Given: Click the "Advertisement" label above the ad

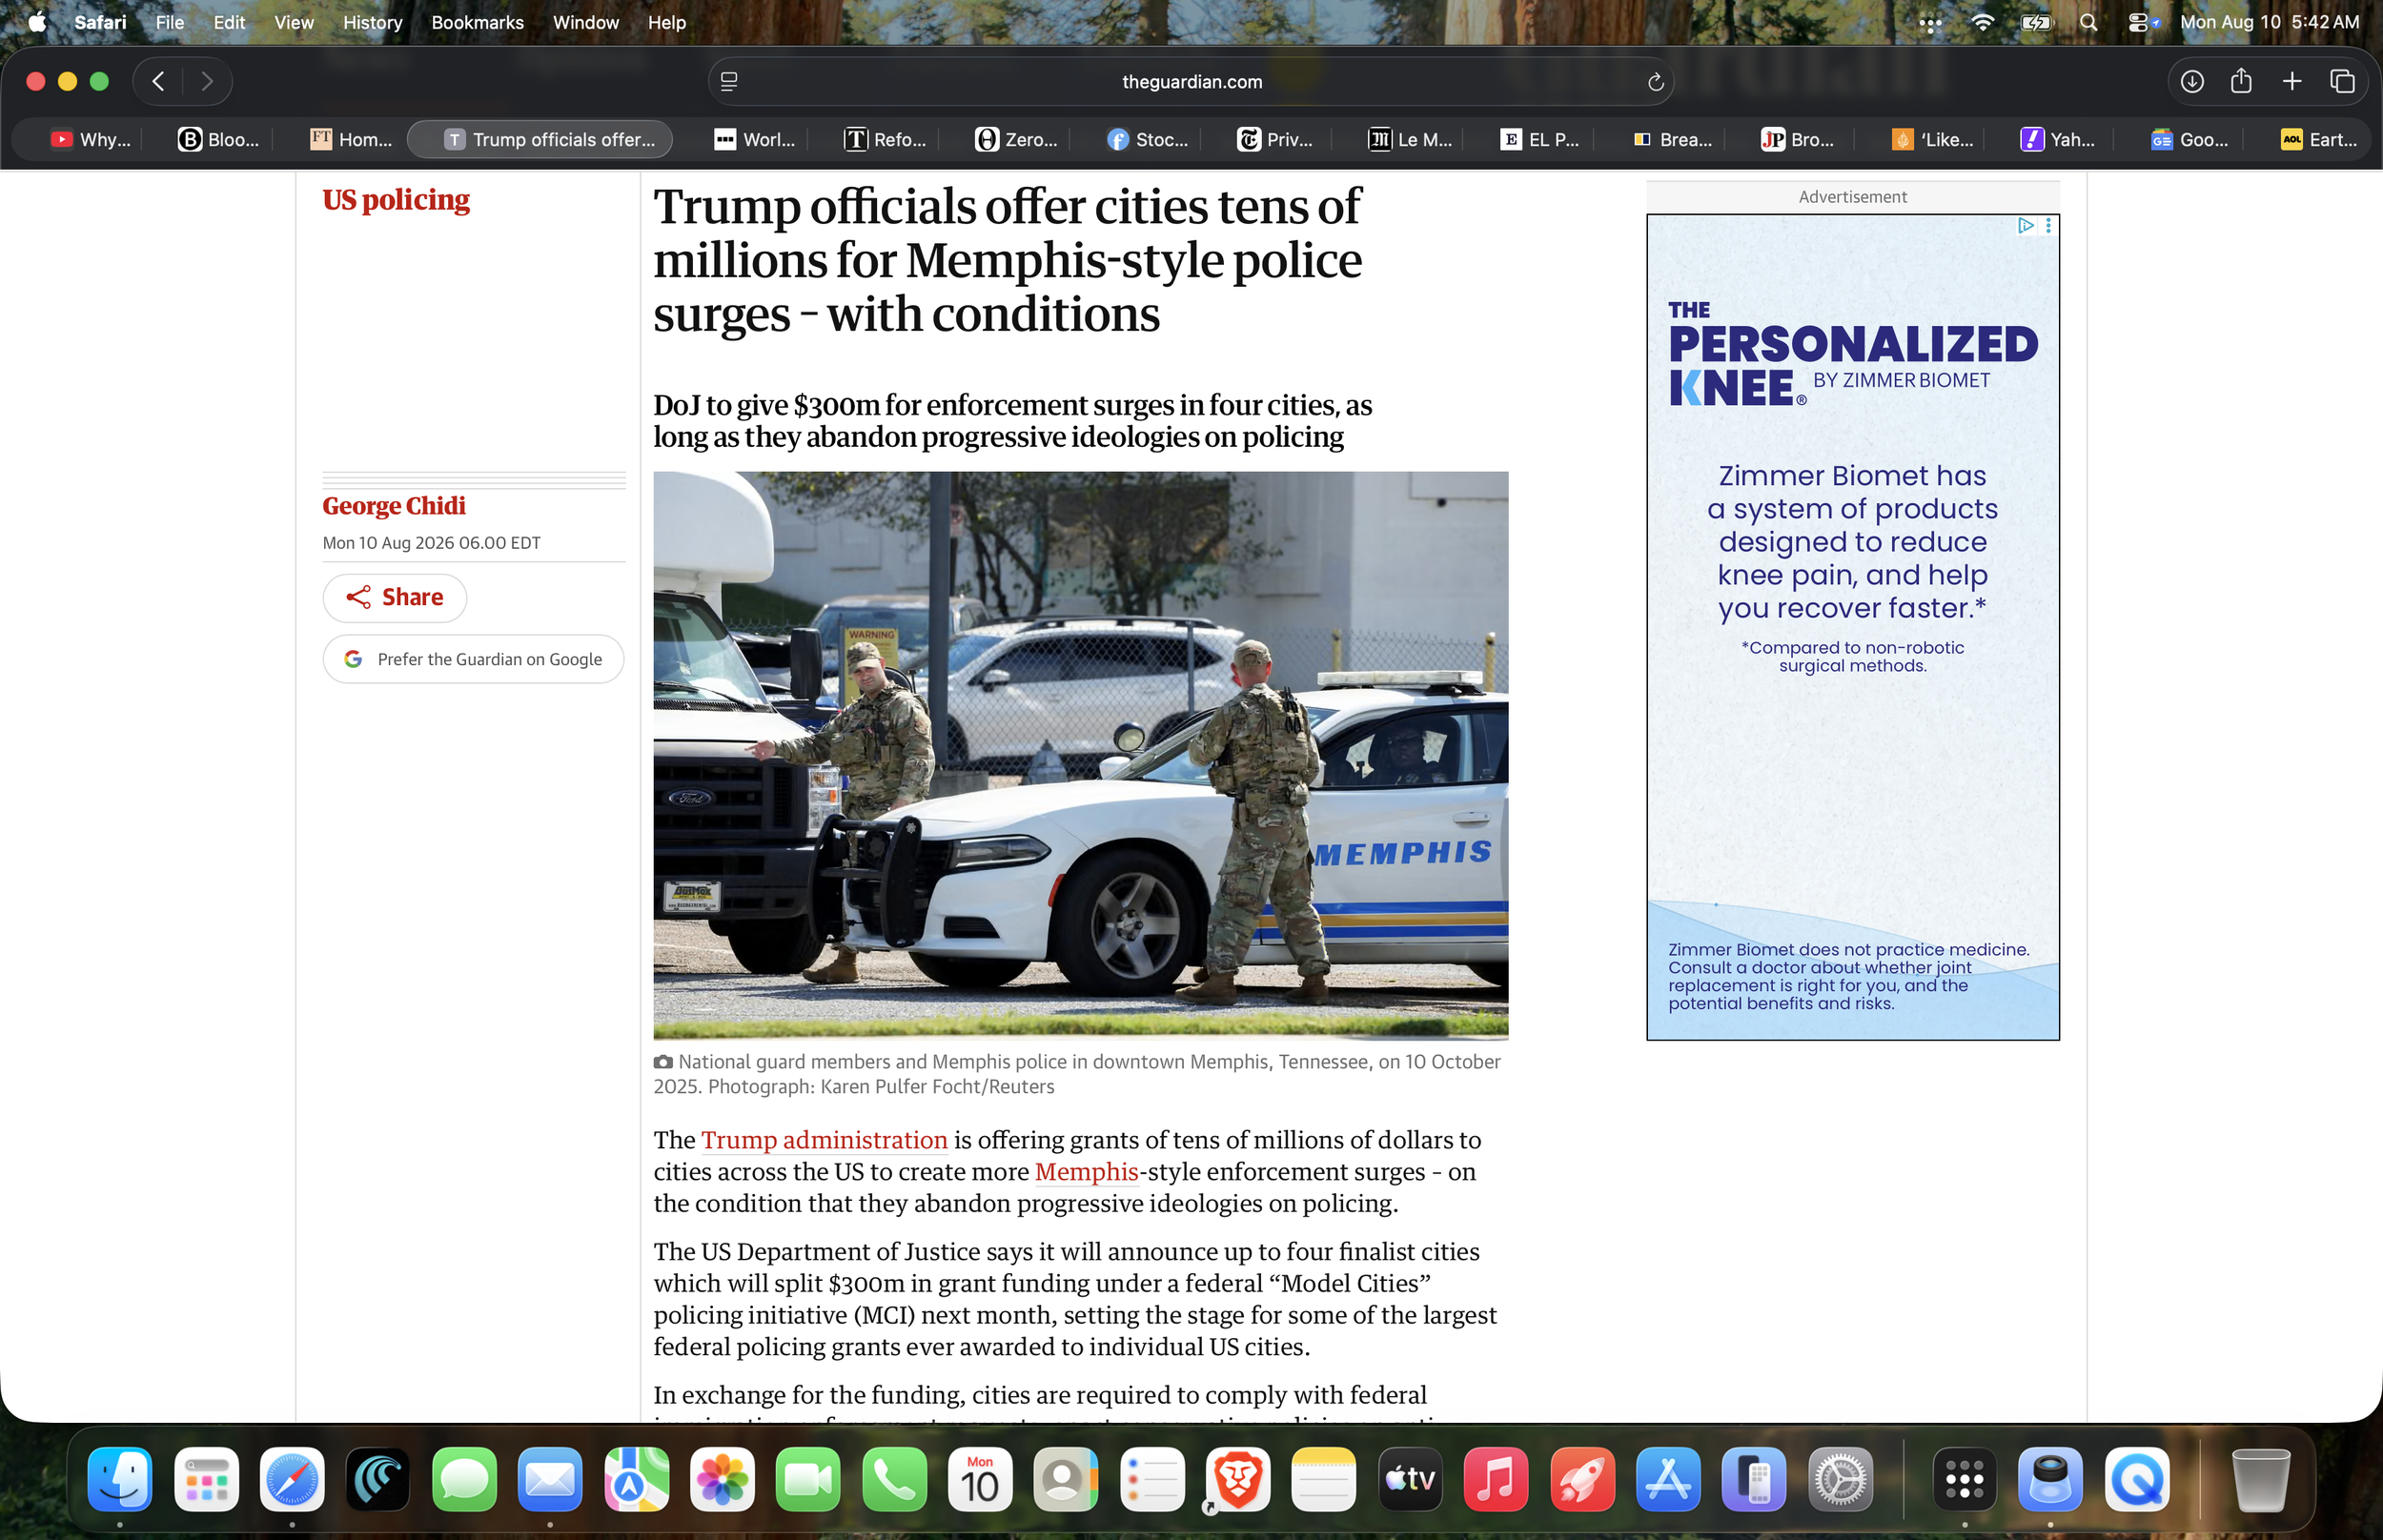Looking at the screenshot, I should tap(1853, 197).
